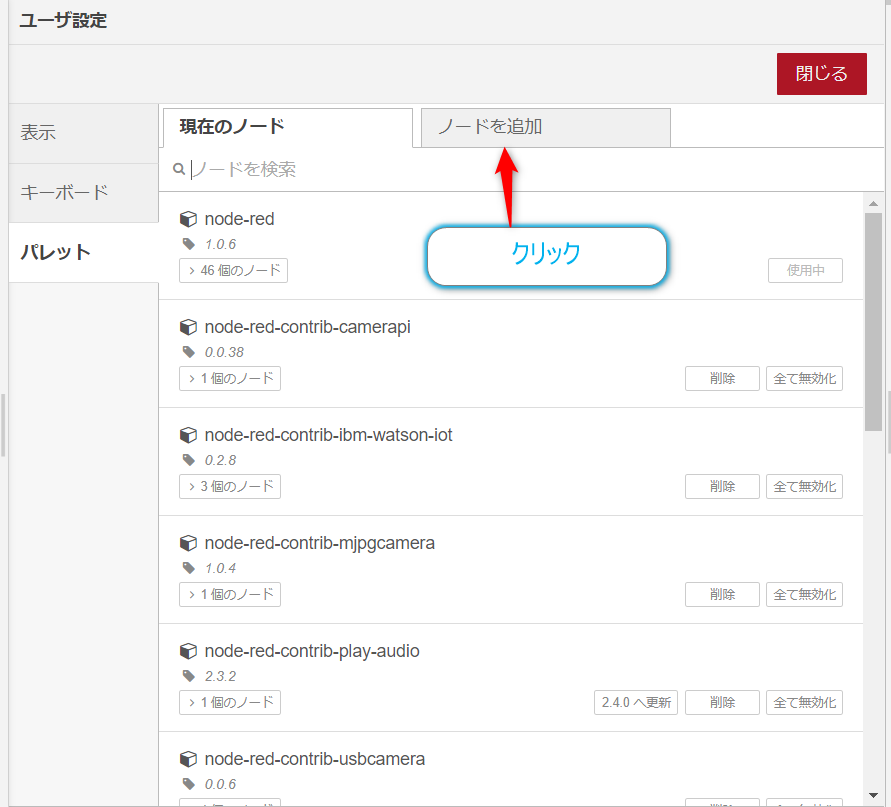Click the usbcamera package cube icon
Viewport: 891px width, 807px height.
click(x=188, y=759)
